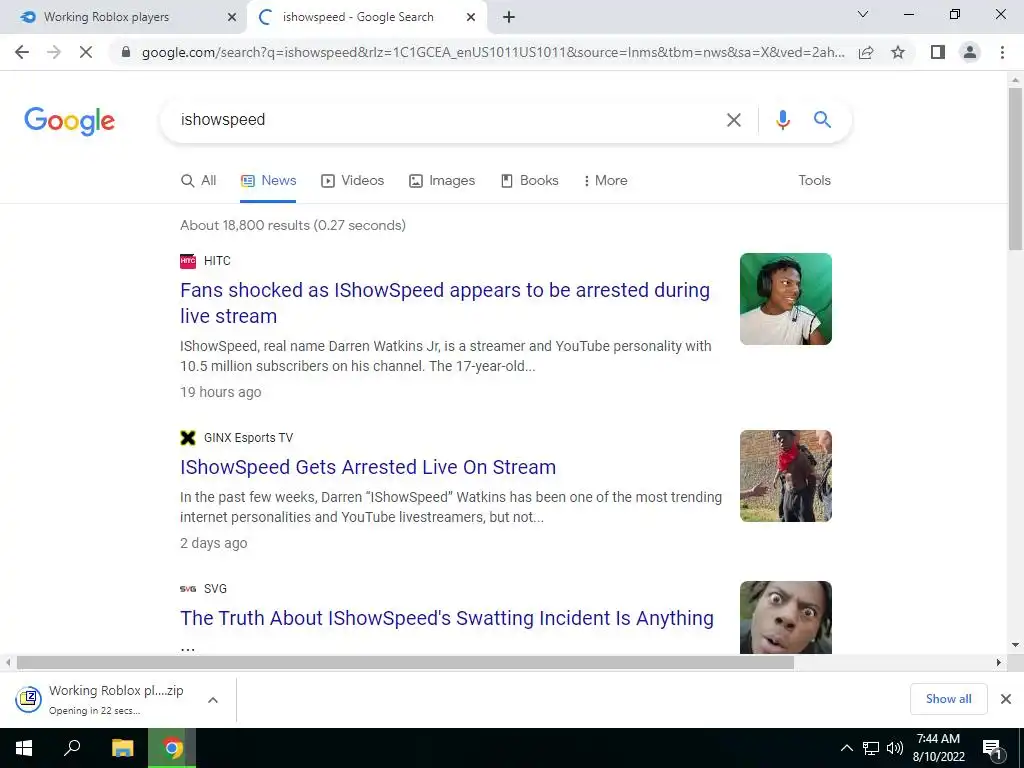
Task: Open Chrome three-dot menu
Action: [x=1002, y=52]
